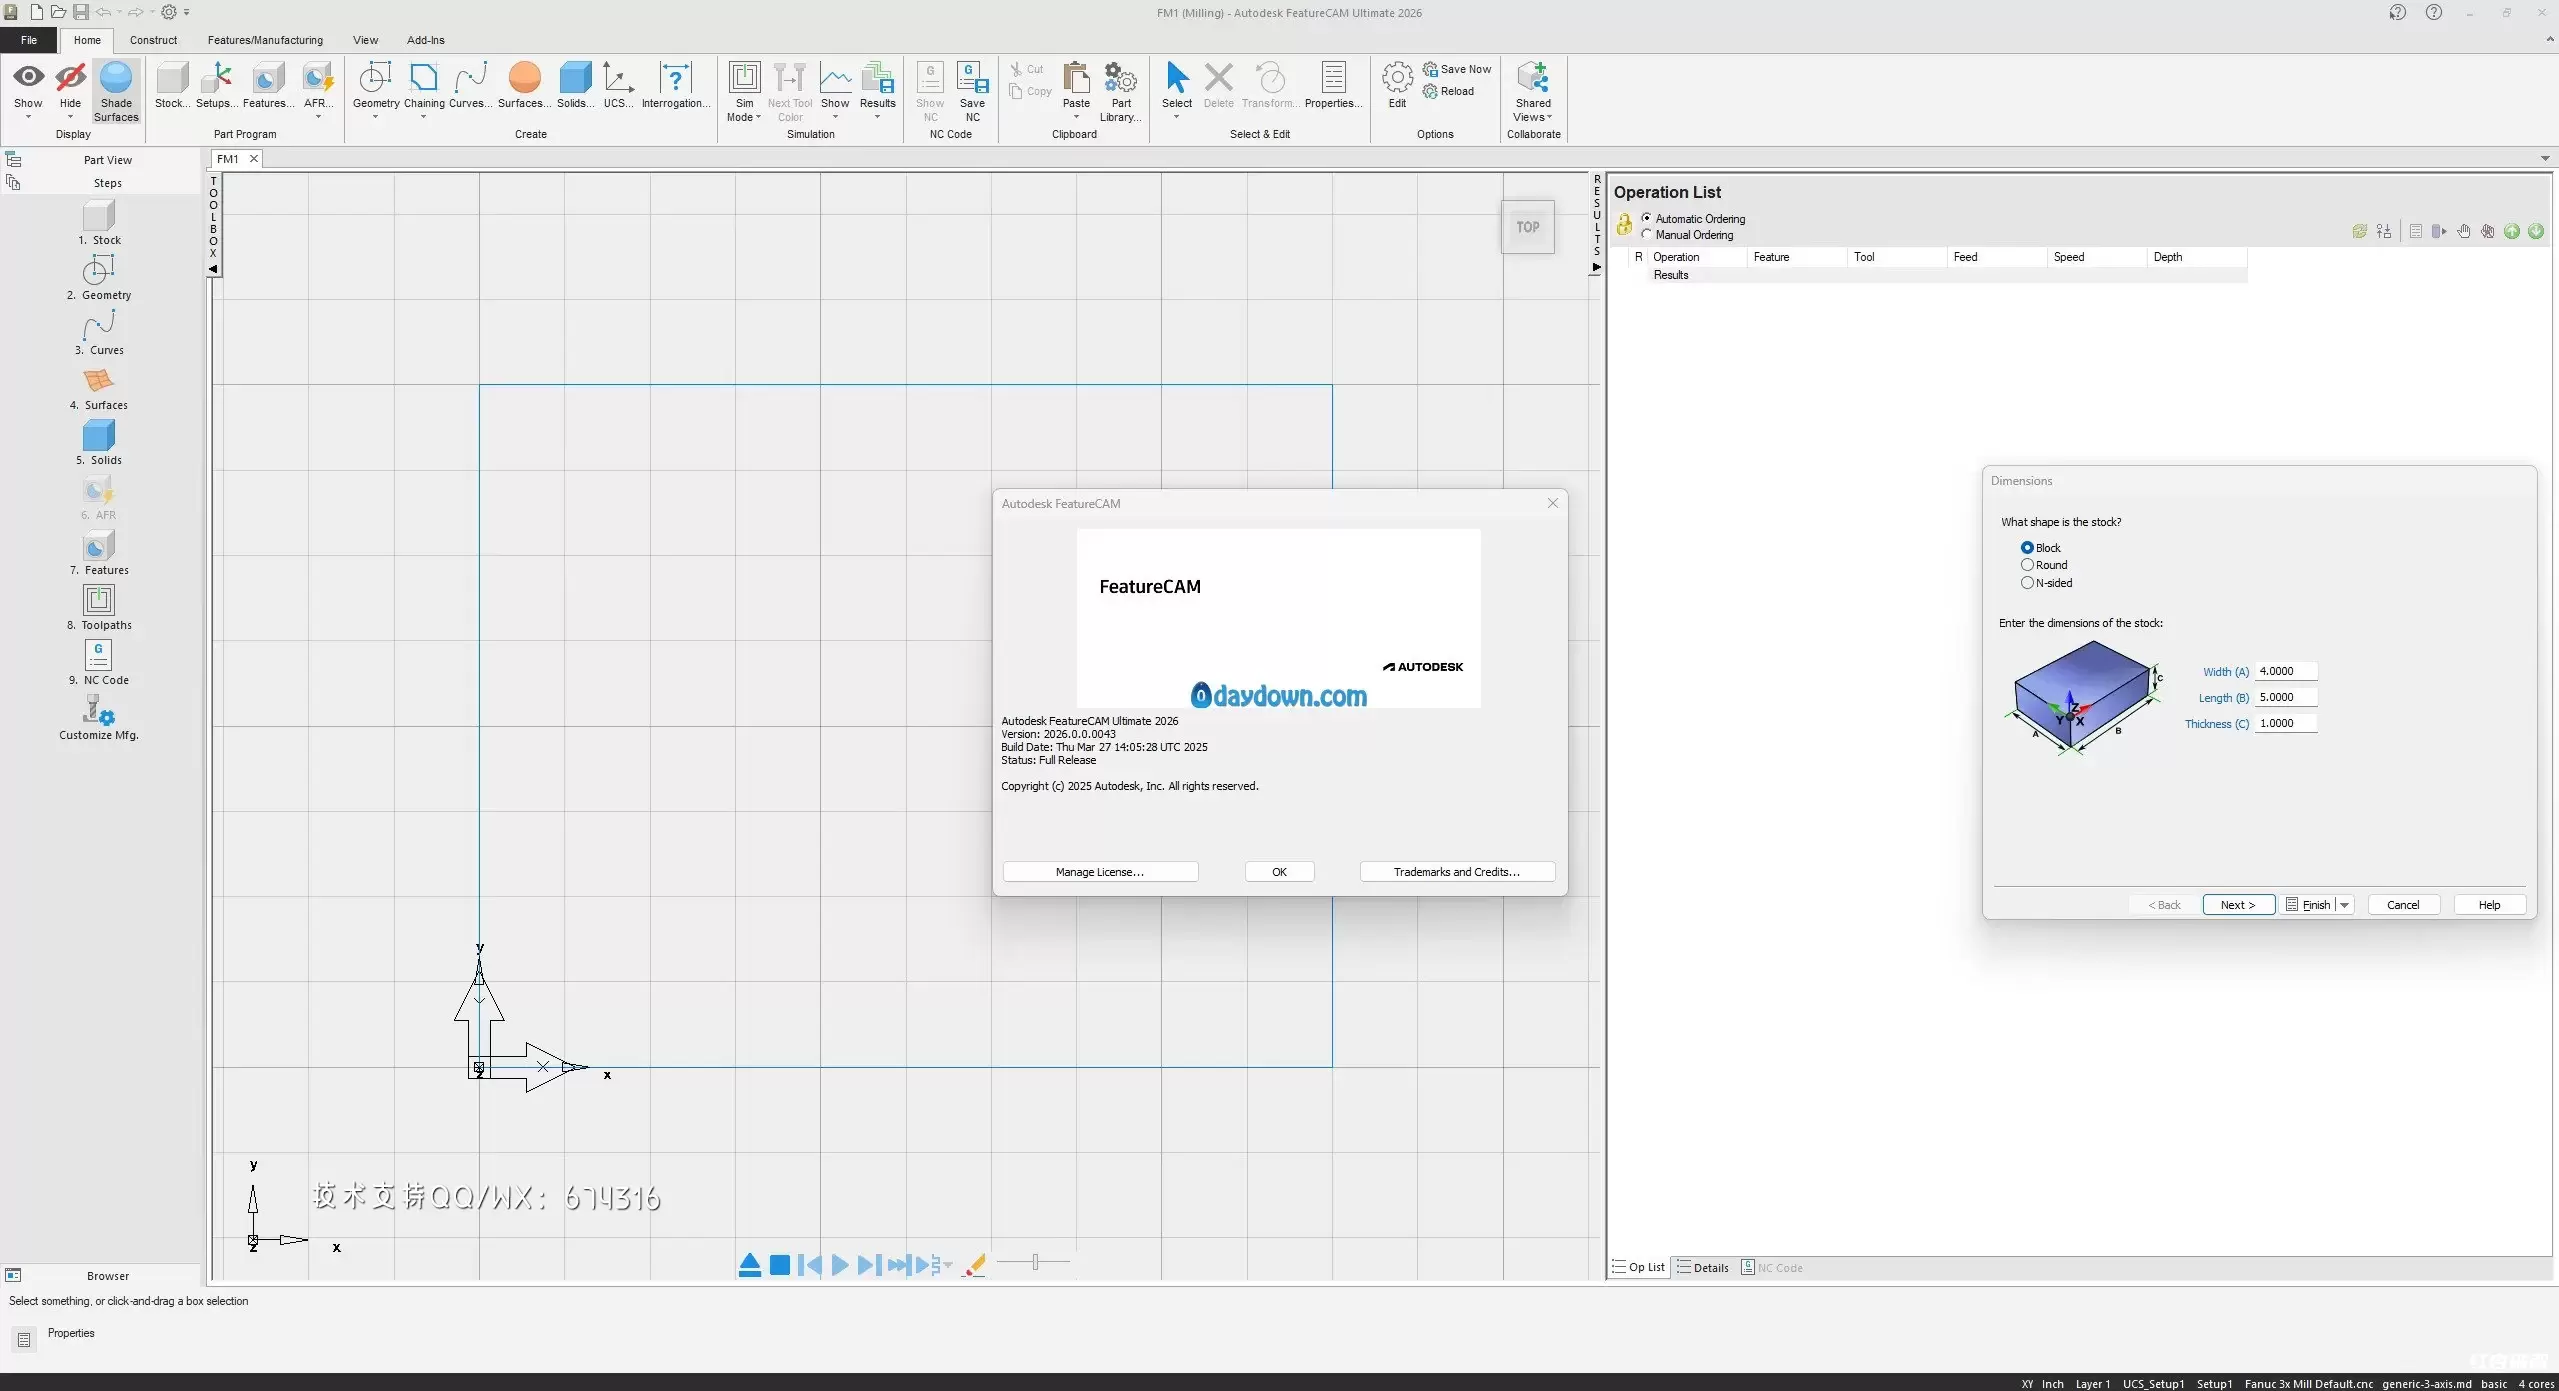The image size is (2559, 1391).
Task: Open step 4 Surfaces in Steps panel
Action: point(99,388)
